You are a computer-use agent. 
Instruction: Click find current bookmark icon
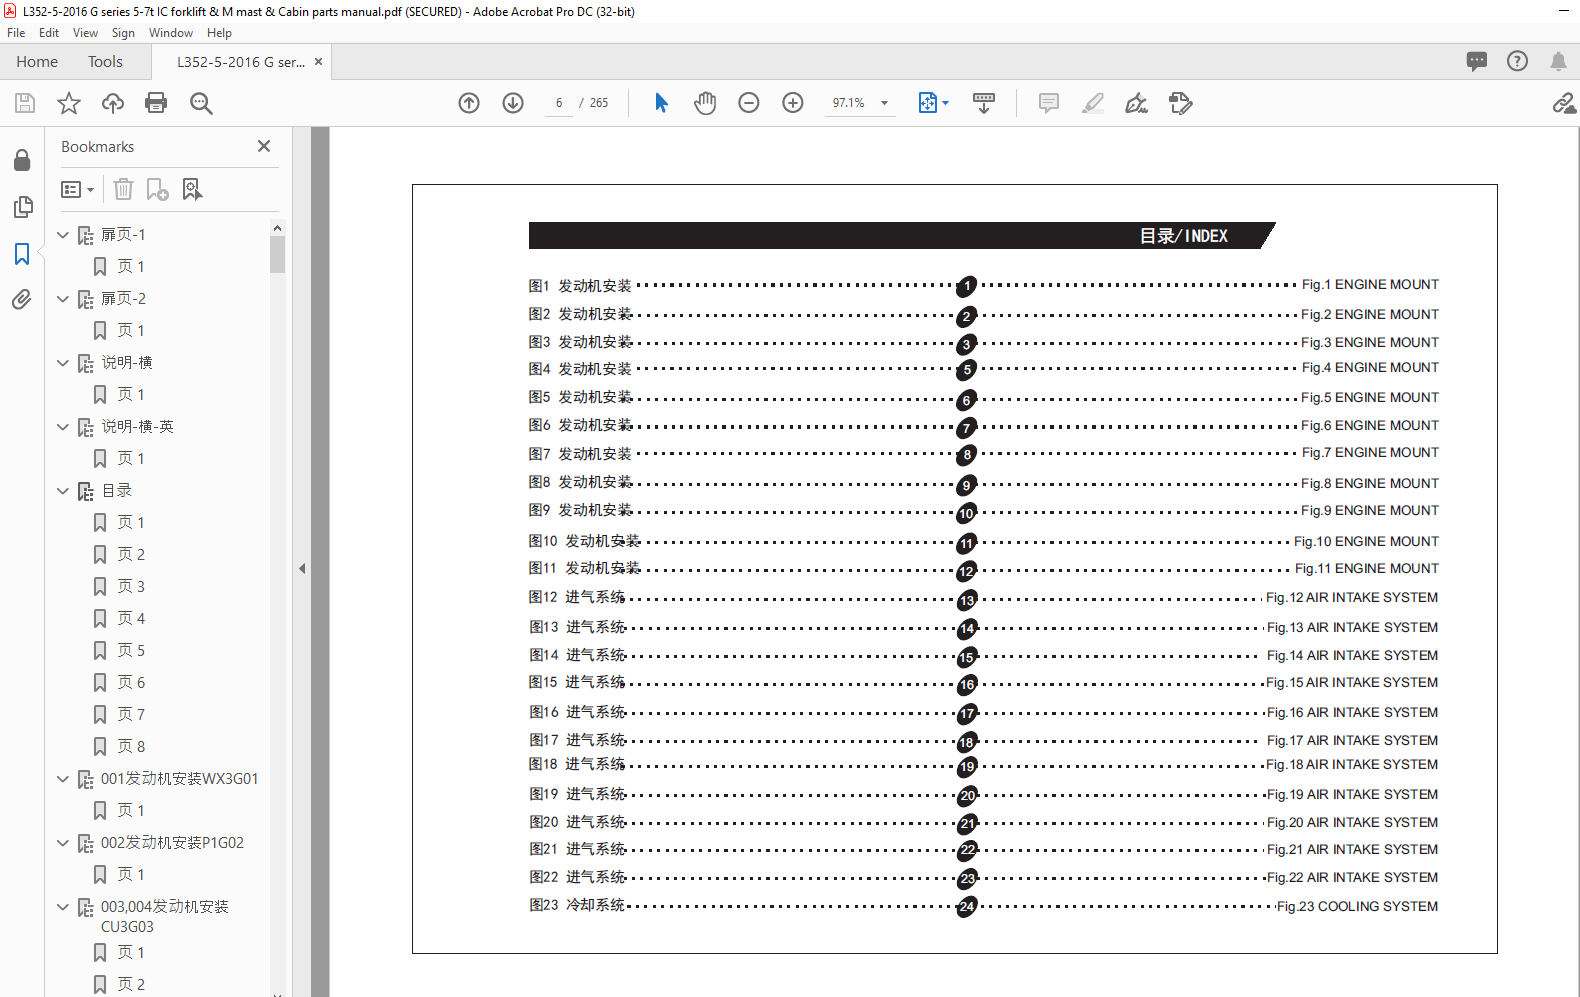[192, 189]
